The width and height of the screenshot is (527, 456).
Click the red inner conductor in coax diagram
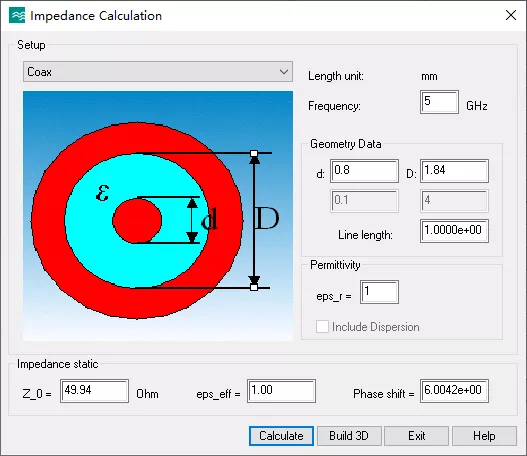tap(137, 221)
